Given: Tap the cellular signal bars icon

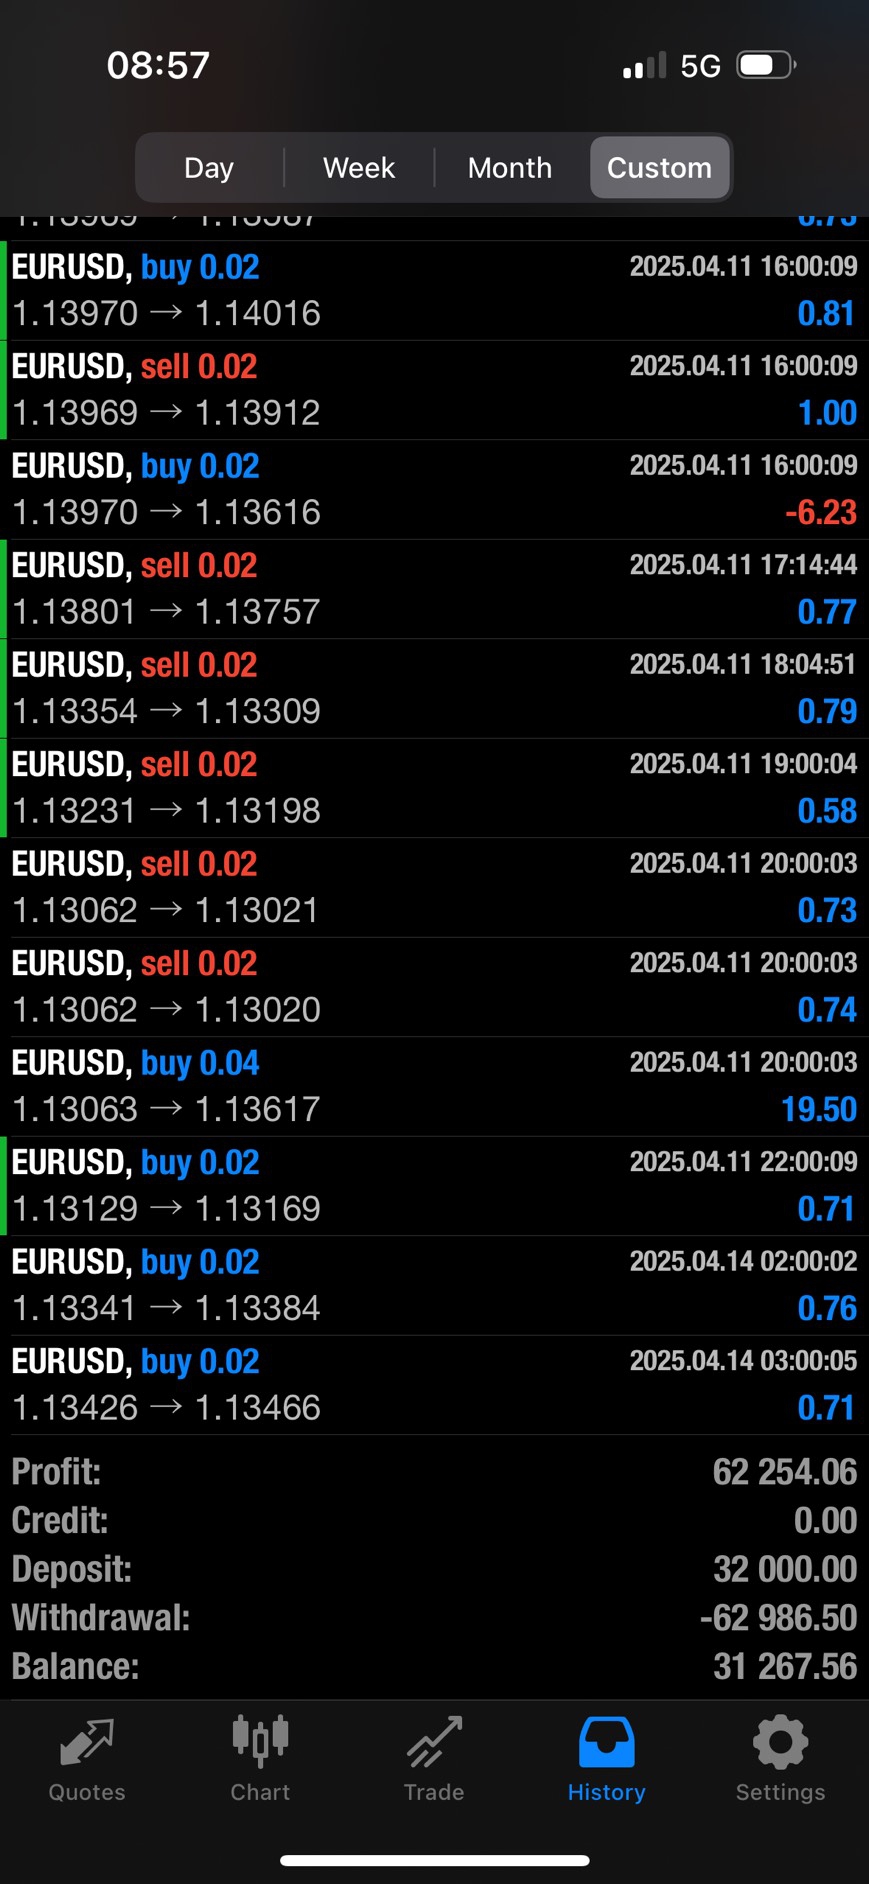Looking at the screenshot, I should (x=644, y=67).
